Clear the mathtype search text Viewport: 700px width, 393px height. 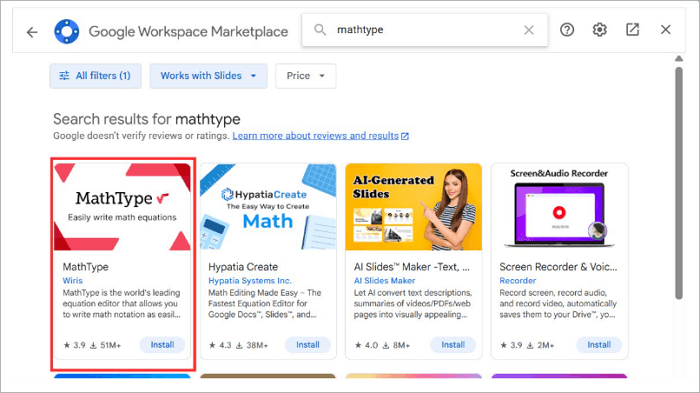[x=529, y=30]
